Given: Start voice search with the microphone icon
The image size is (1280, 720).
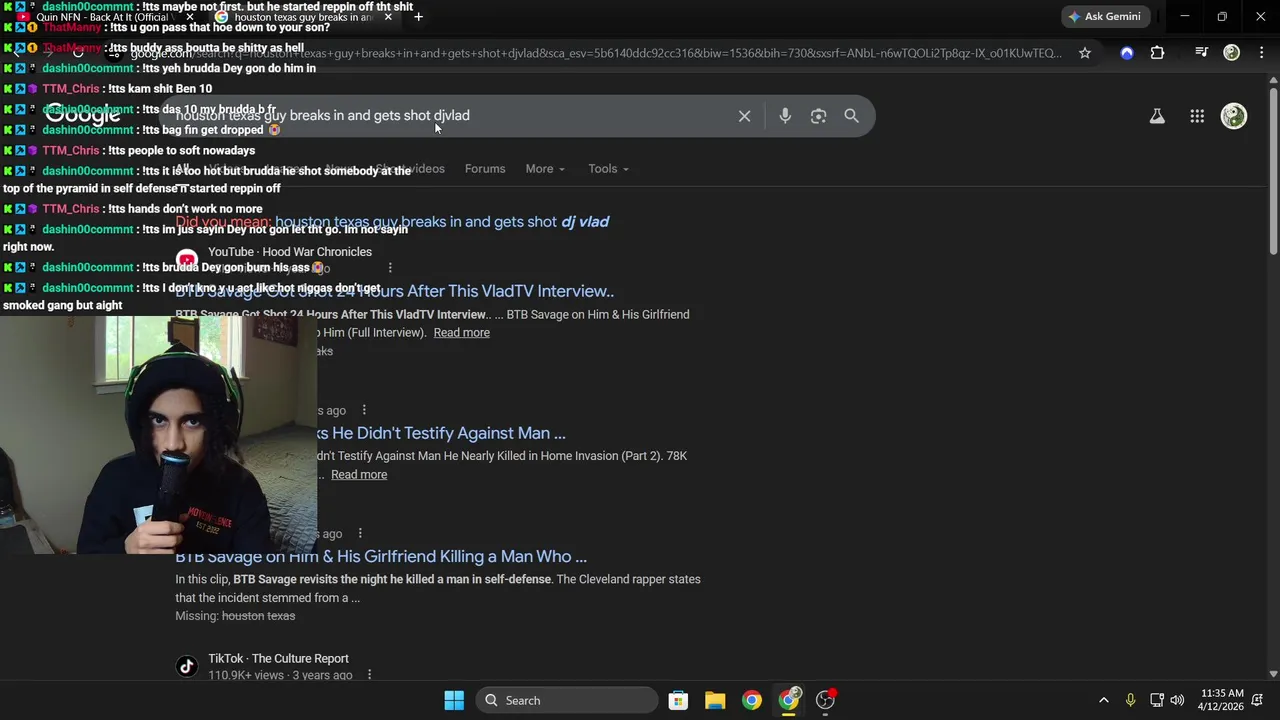Looking at the screenshot, I should coord(785,116).
